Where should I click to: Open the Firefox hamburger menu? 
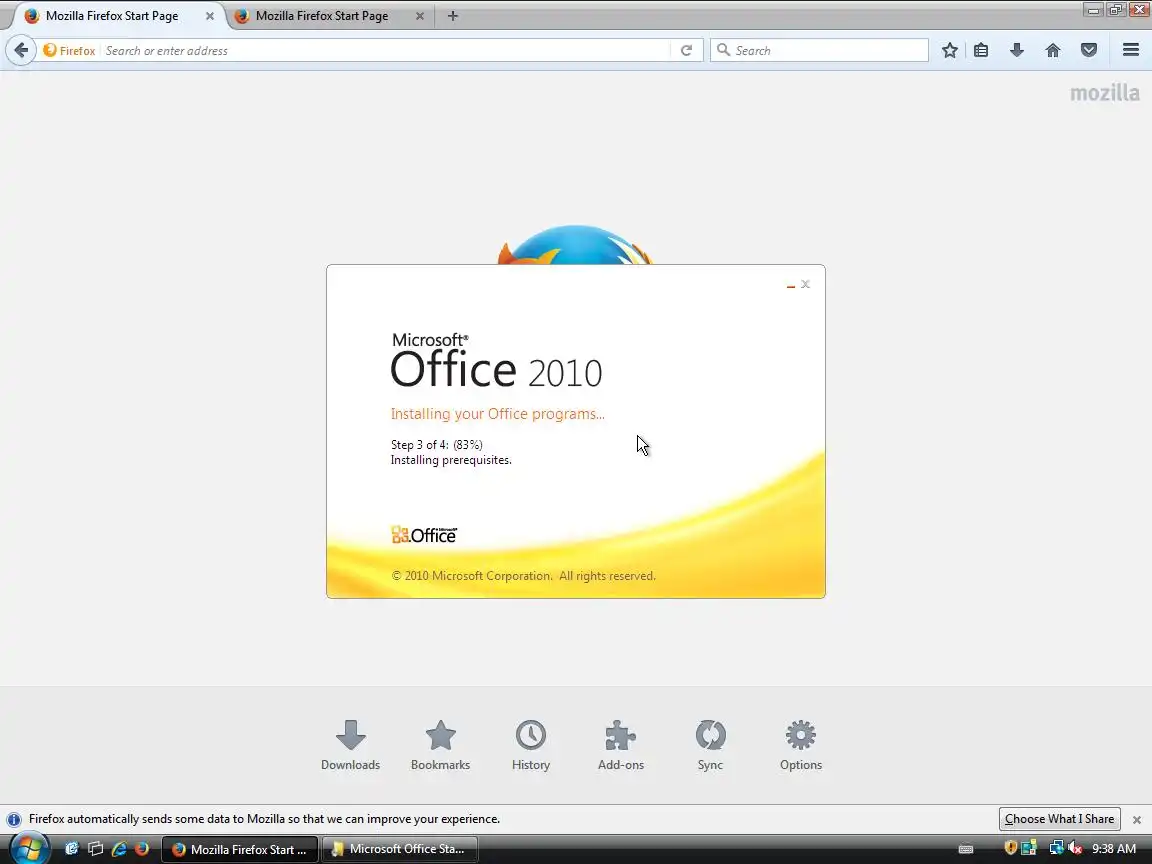[x=1131, y=50]
